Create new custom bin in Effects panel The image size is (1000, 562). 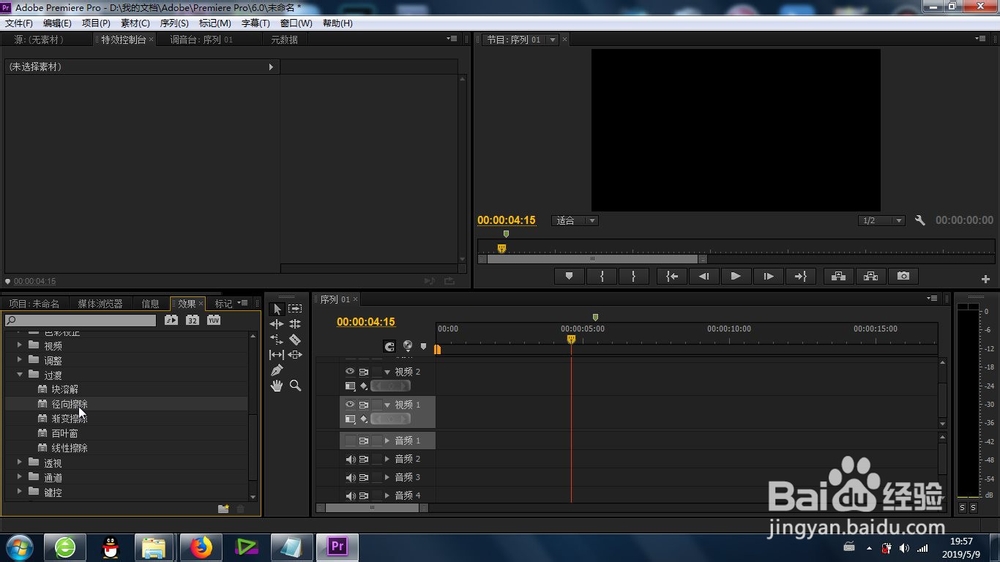point(223,508)
